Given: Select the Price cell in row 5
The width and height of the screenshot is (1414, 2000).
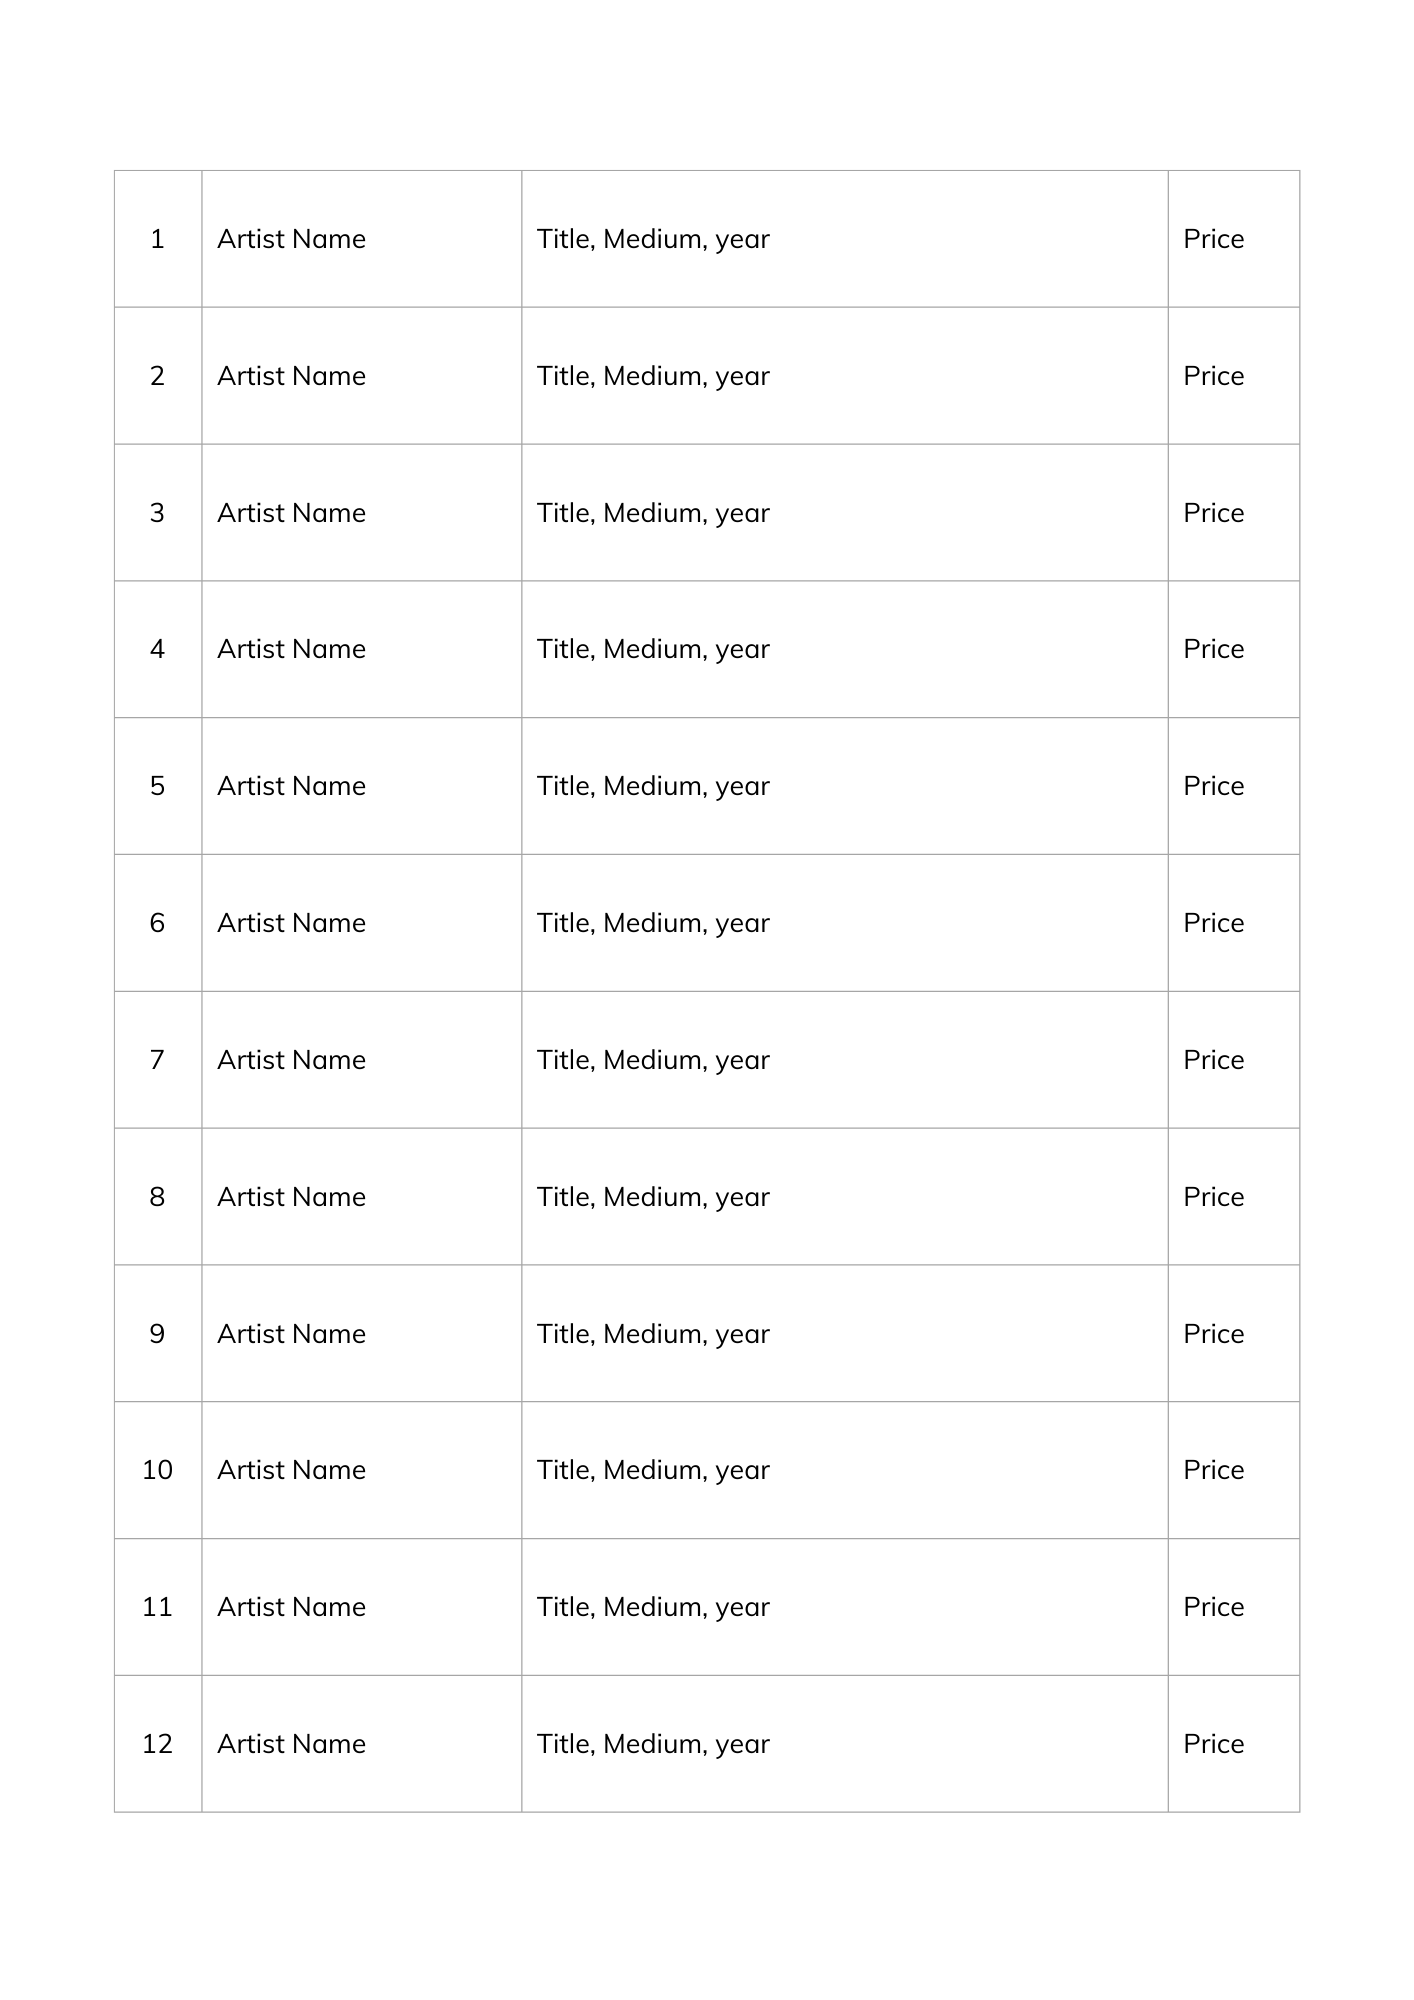Looking at the screenshot, I should (1233, 786).
